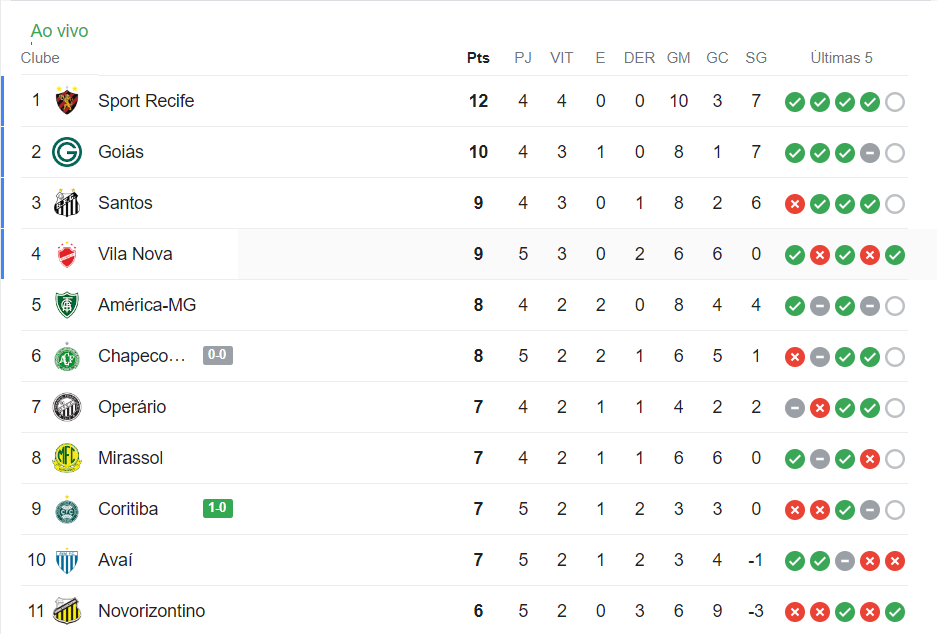Click the Coritiba crest icon
Viewport: 937px width, 634px height.
click(x=67, y=509)
